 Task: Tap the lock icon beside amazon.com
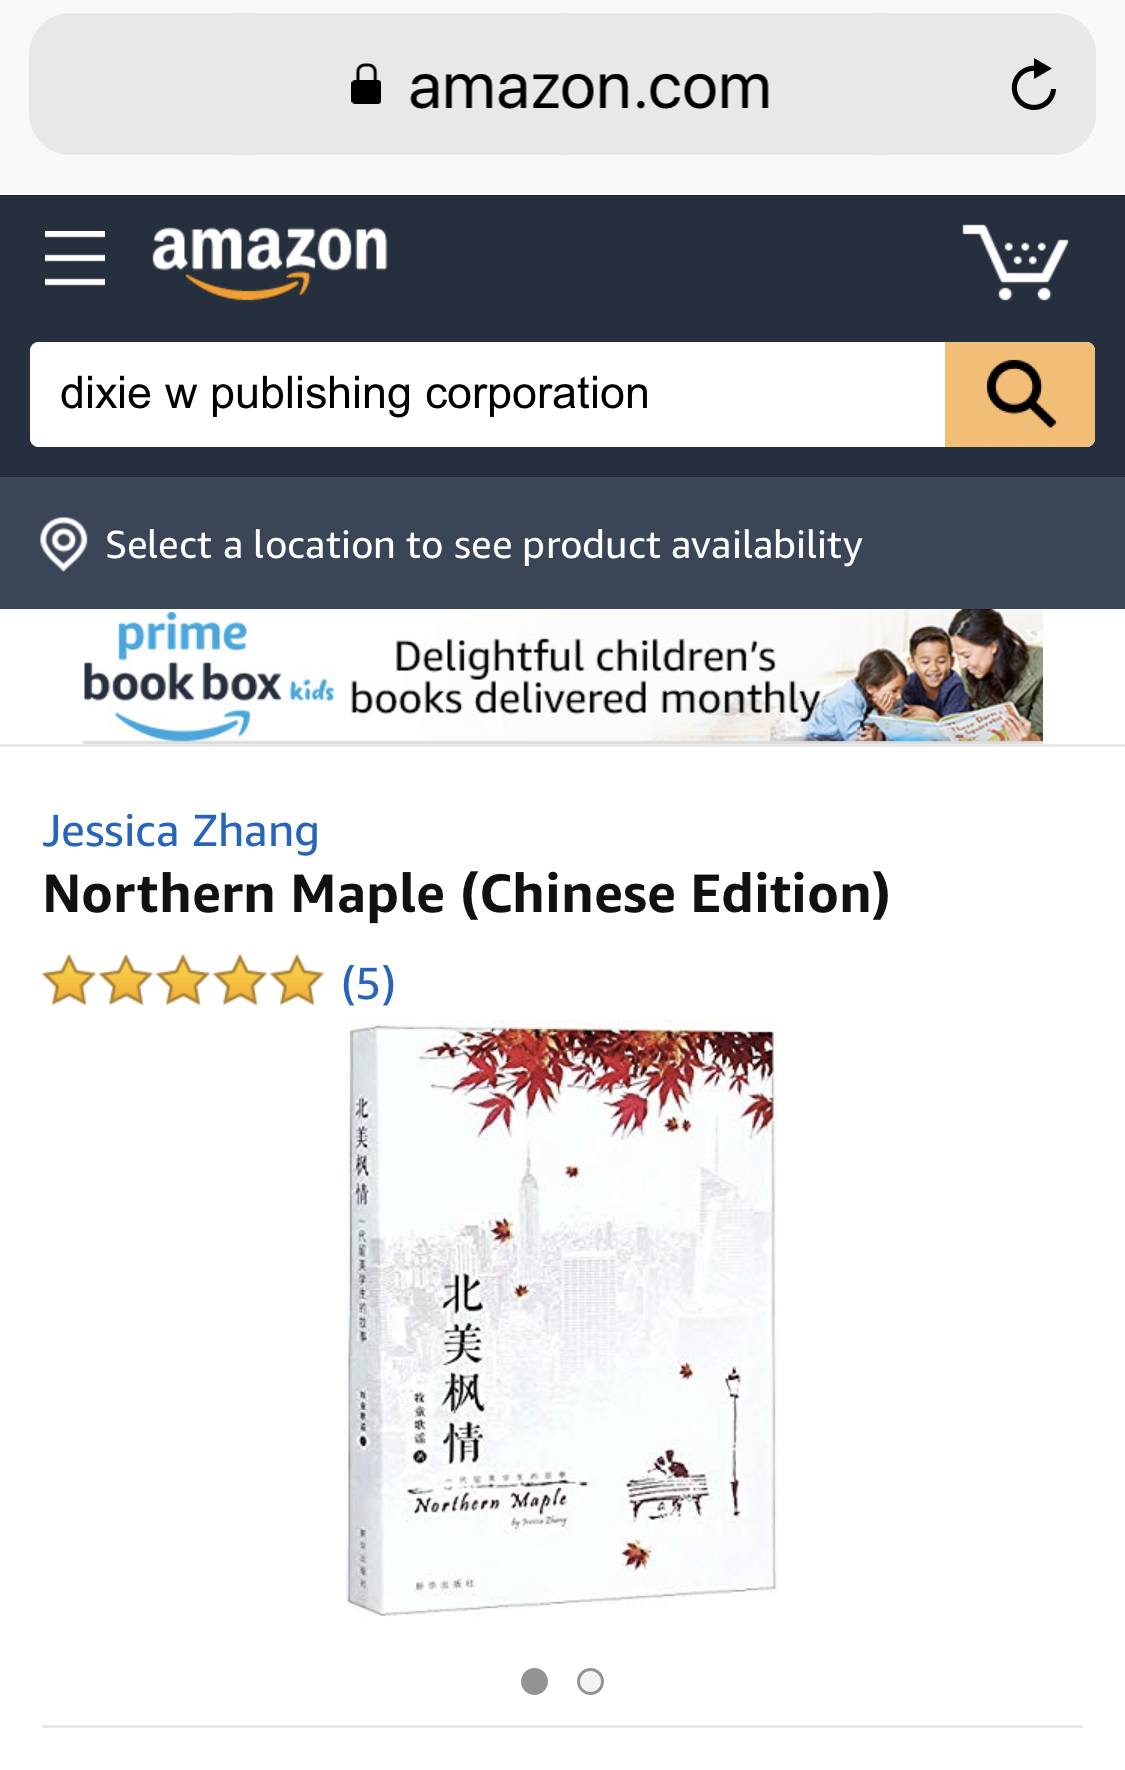point(366,85)
